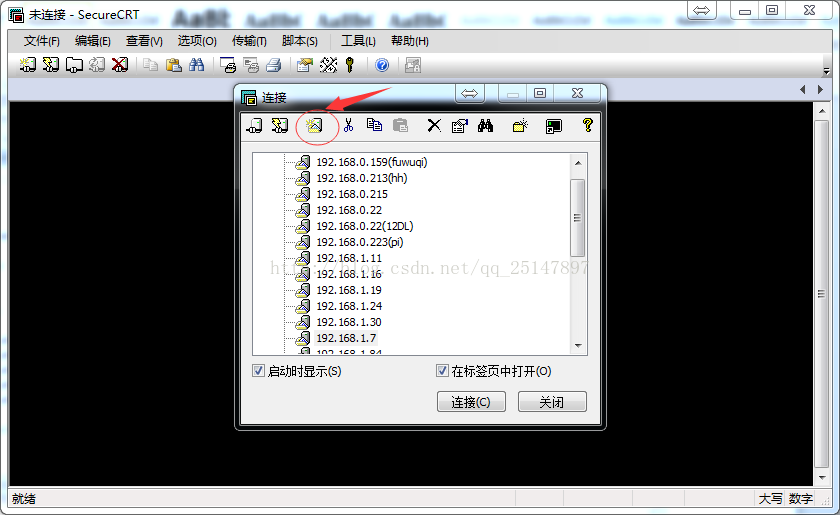Select session 192.168.0.223(pi)
The width and height of the screenshot is (840, 515).
[x=360, y=242]
